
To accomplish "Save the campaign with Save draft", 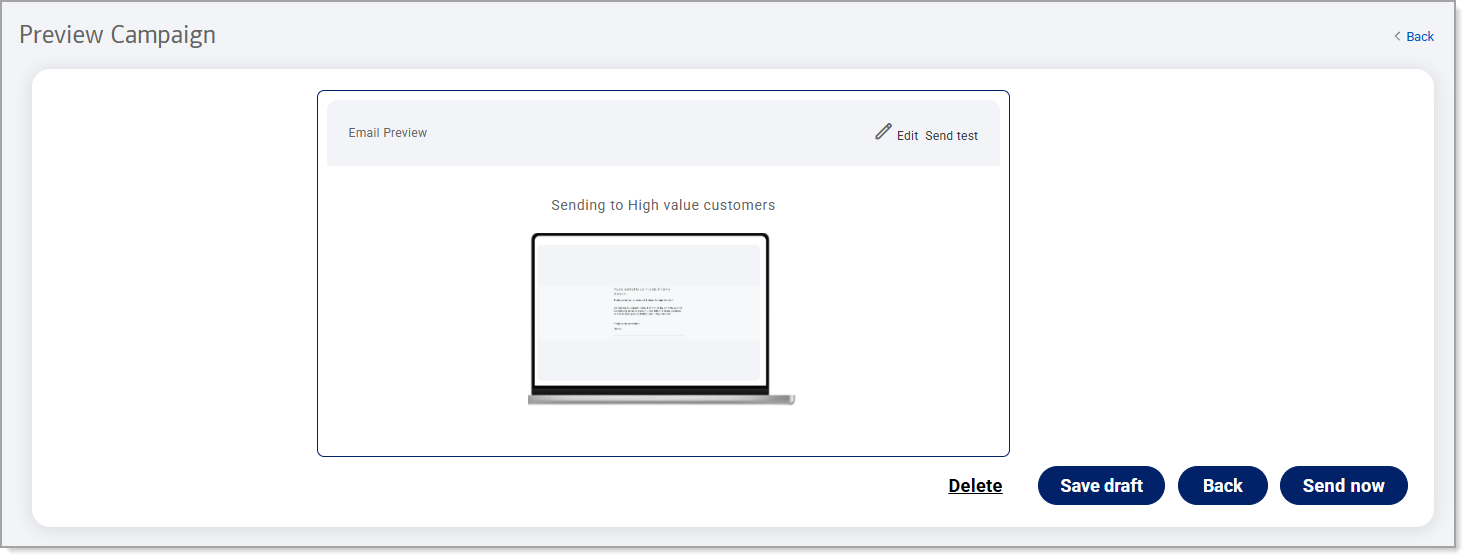I will tap(1101, 486).
